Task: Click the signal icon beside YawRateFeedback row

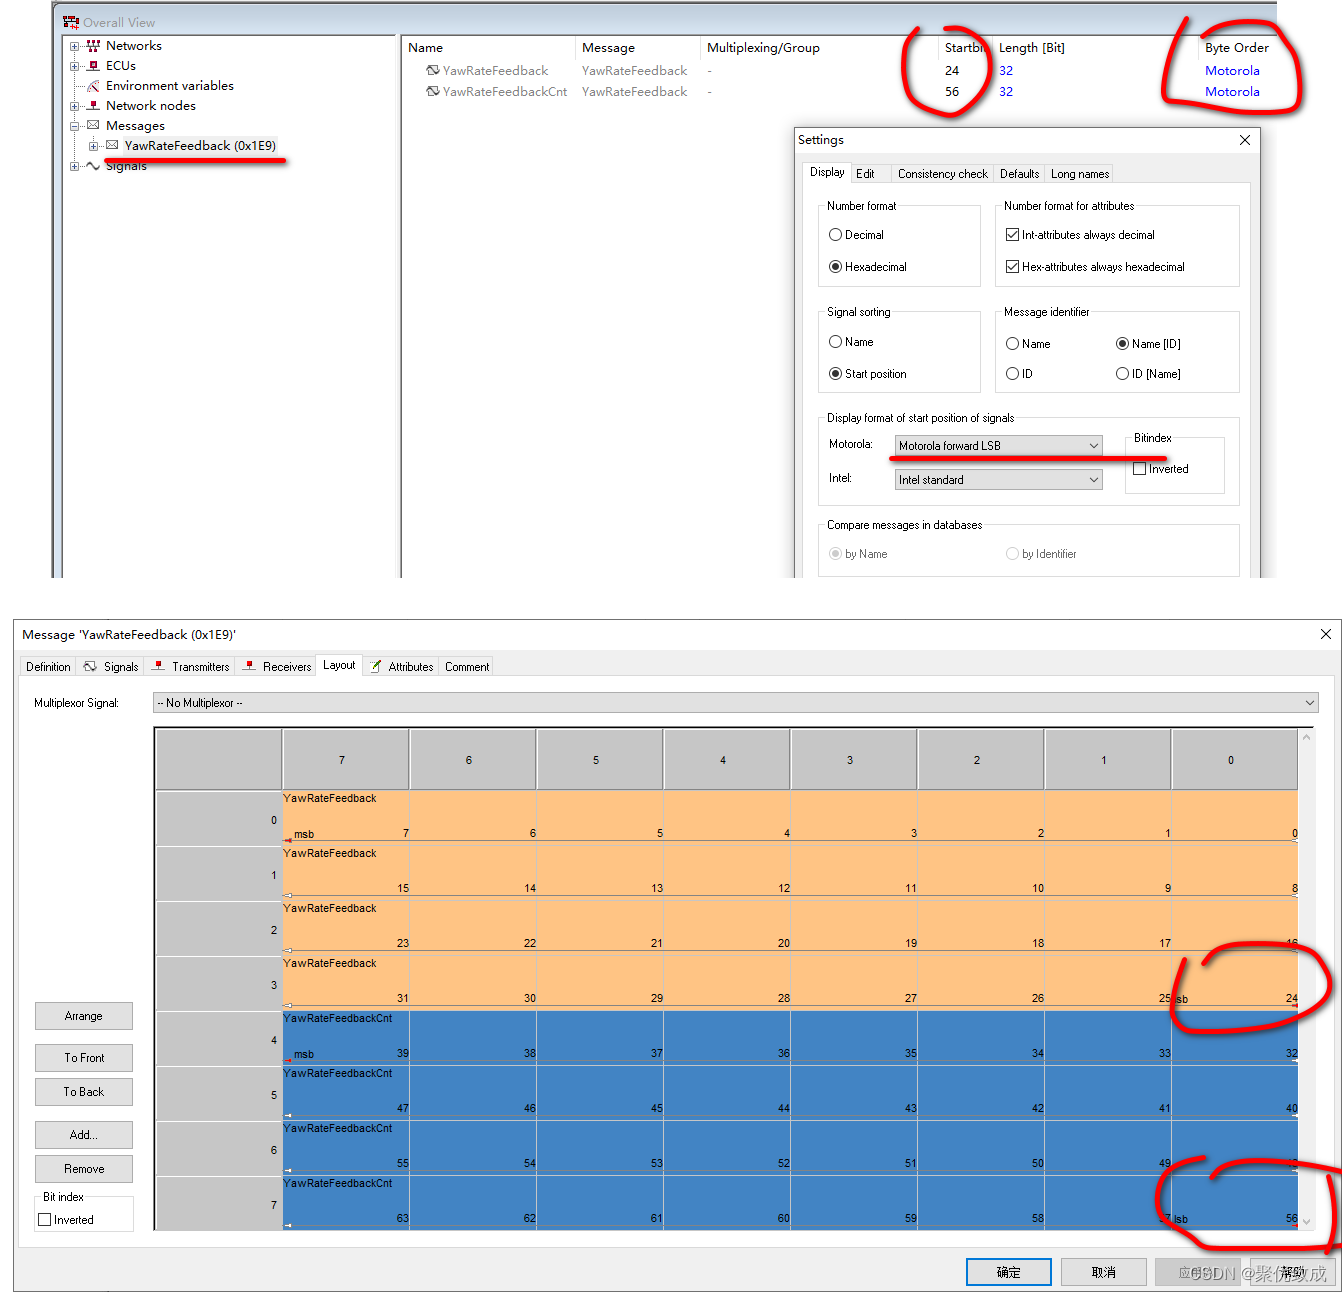Action: click(x=432, y=71)
